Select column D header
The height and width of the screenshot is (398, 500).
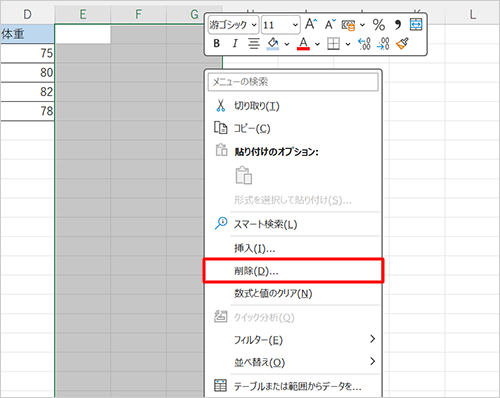coord(27,14)
